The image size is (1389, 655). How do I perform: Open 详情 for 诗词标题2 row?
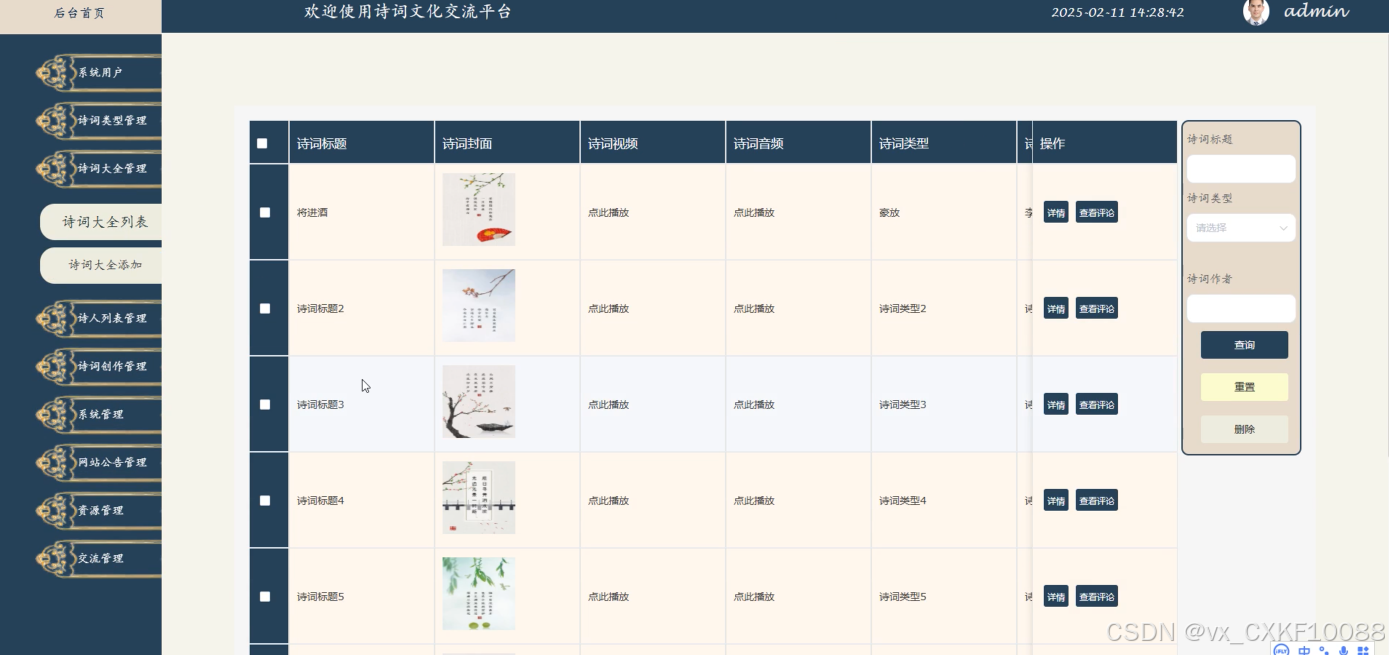click(1056, 308)
